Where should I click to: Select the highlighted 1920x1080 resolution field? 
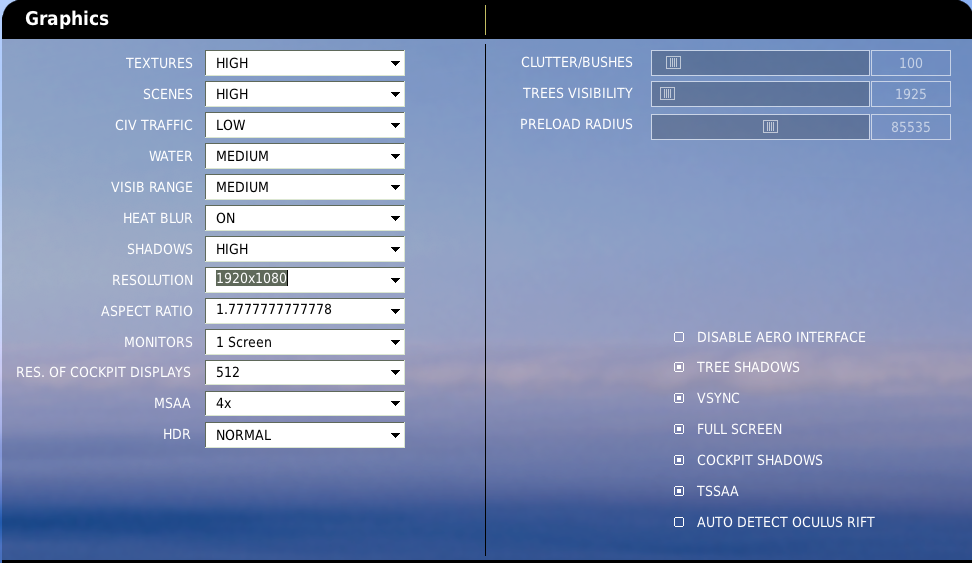click(252, 278)
